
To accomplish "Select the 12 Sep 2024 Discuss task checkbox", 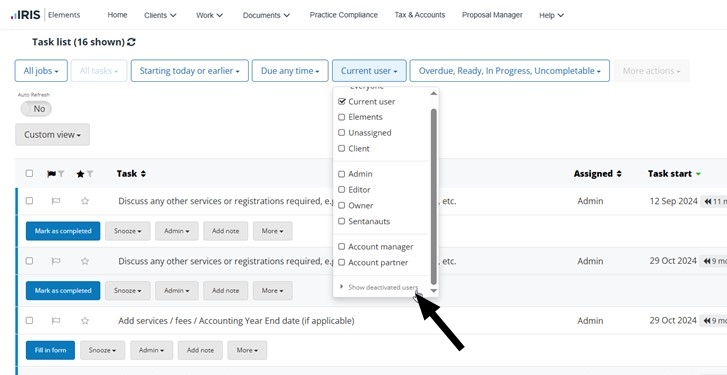I will pos(29,201).
